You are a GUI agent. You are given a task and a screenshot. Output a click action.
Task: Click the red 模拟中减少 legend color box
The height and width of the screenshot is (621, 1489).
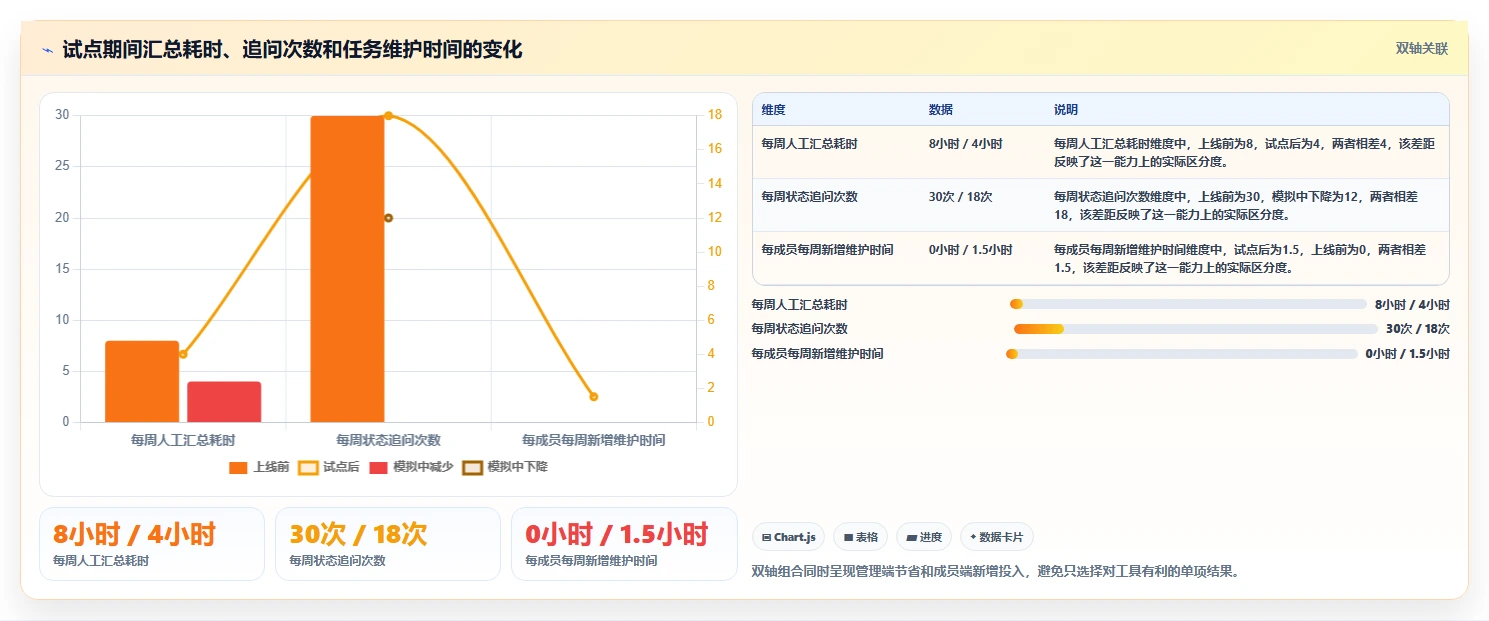378,467
